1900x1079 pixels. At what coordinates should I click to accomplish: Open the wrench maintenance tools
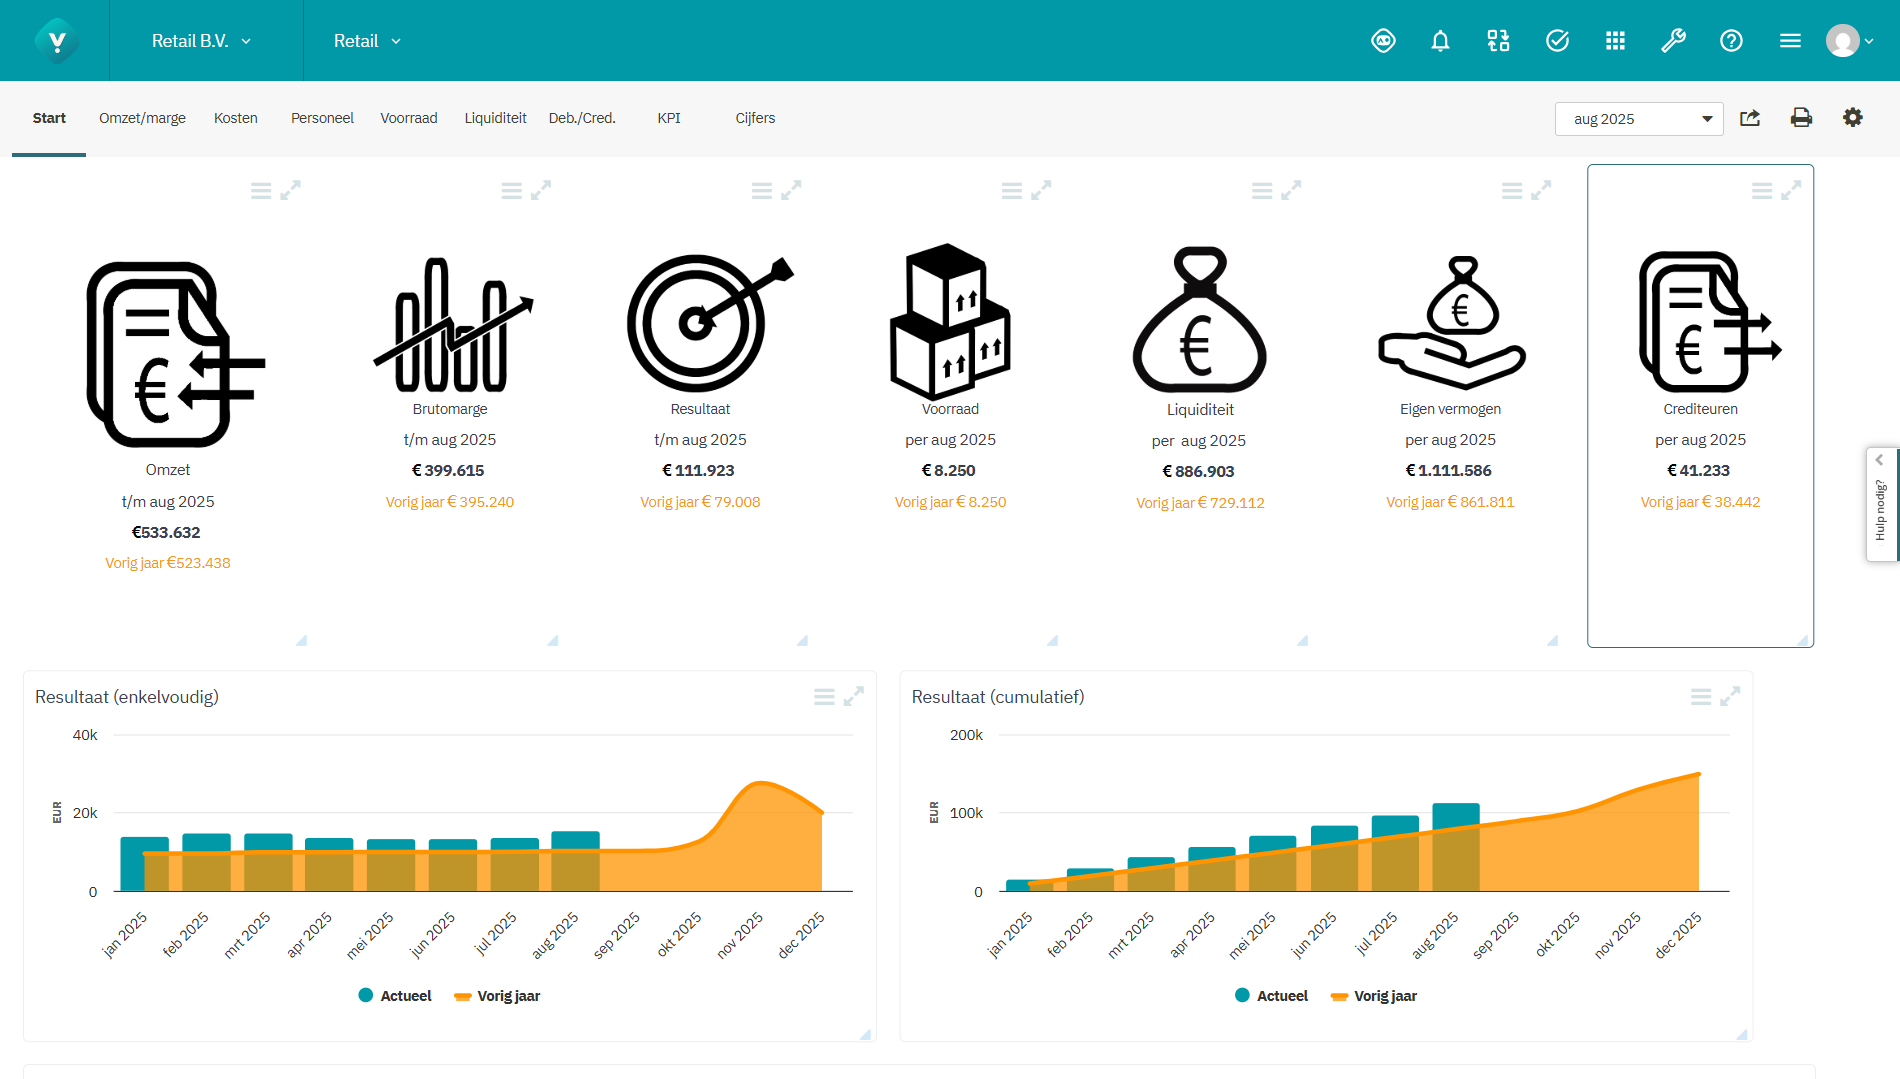pos(1673,40)
